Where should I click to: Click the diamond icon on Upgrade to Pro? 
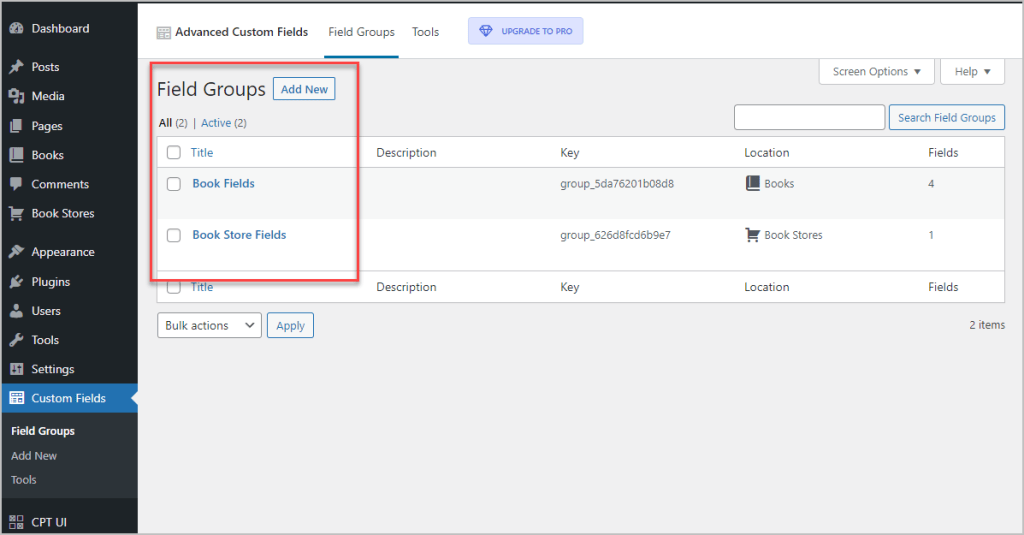tap(486, 31)
